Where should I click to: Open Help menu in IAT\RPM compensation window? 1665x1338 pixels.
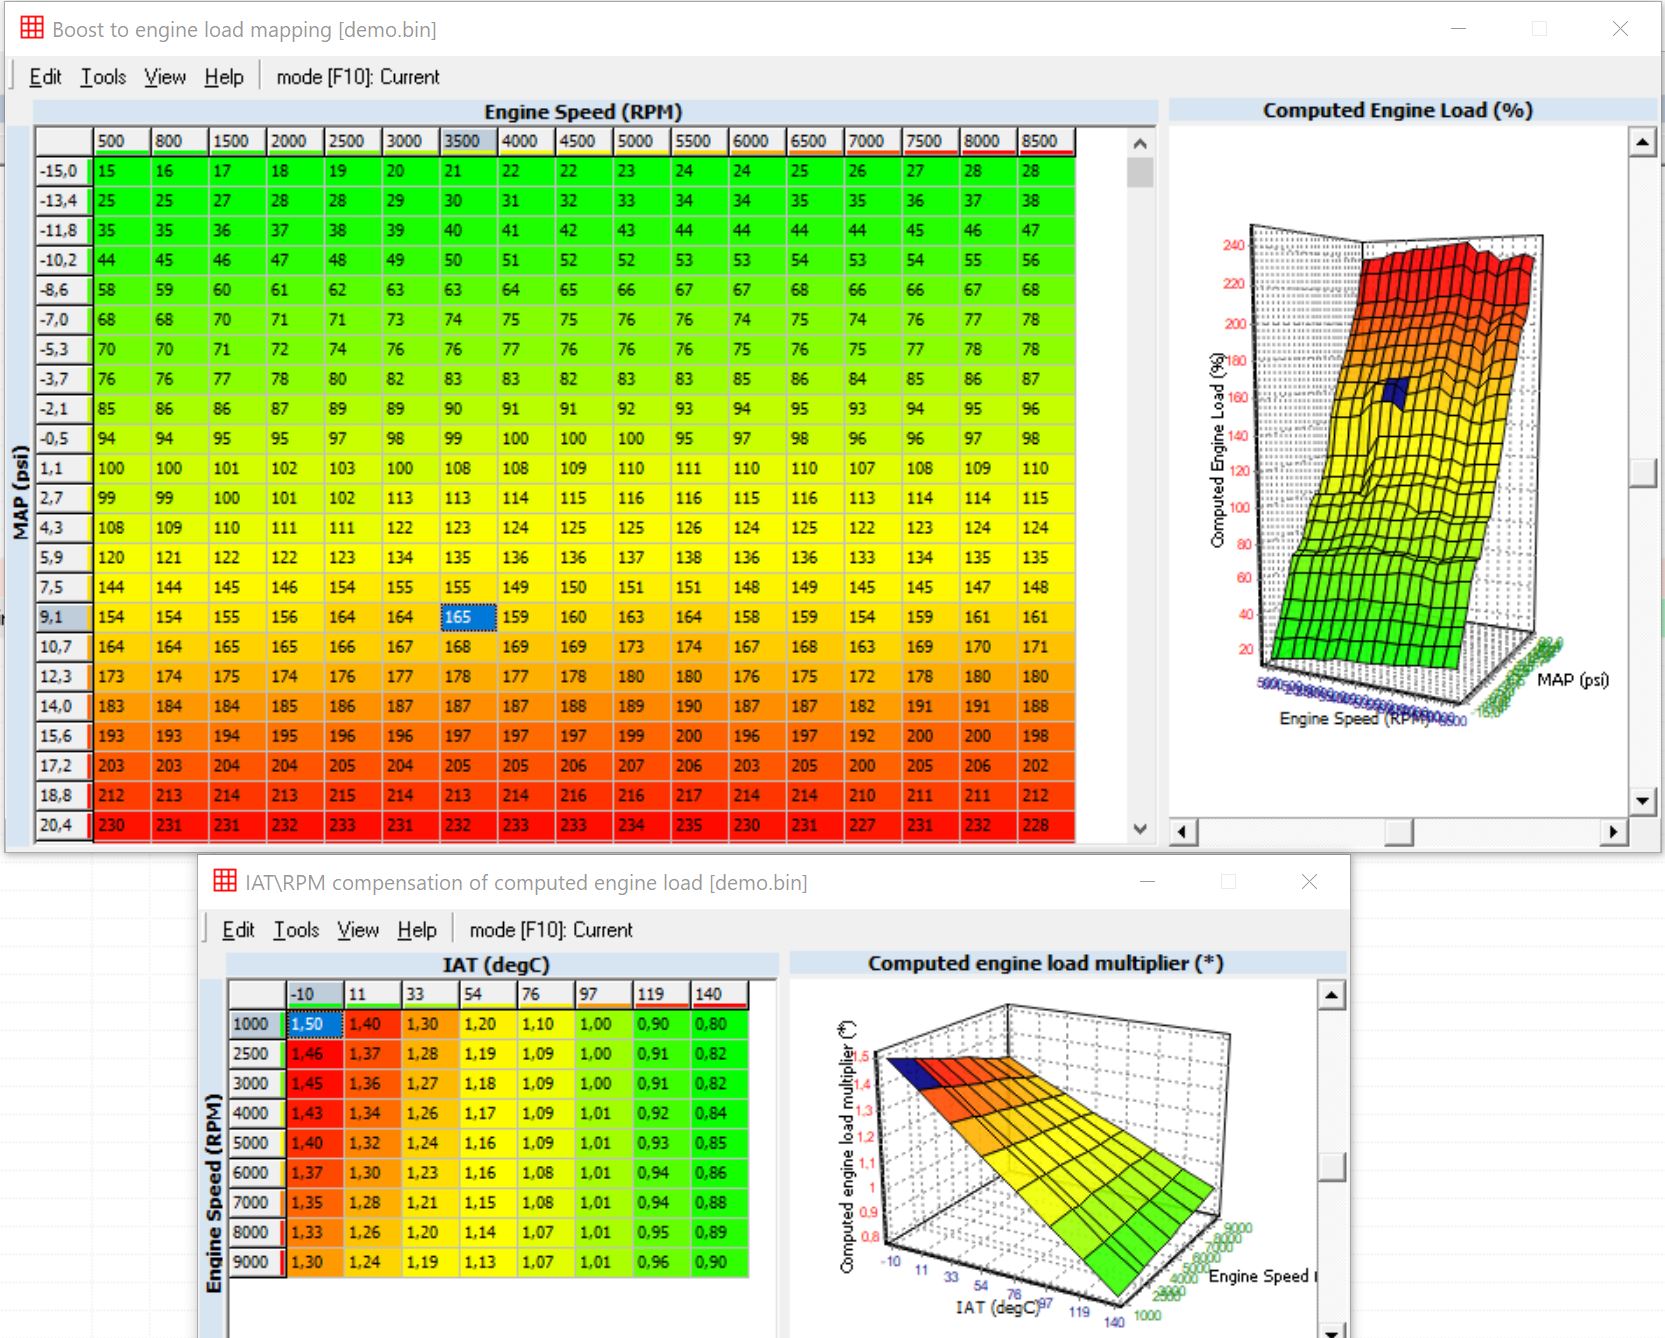point(416,930)
